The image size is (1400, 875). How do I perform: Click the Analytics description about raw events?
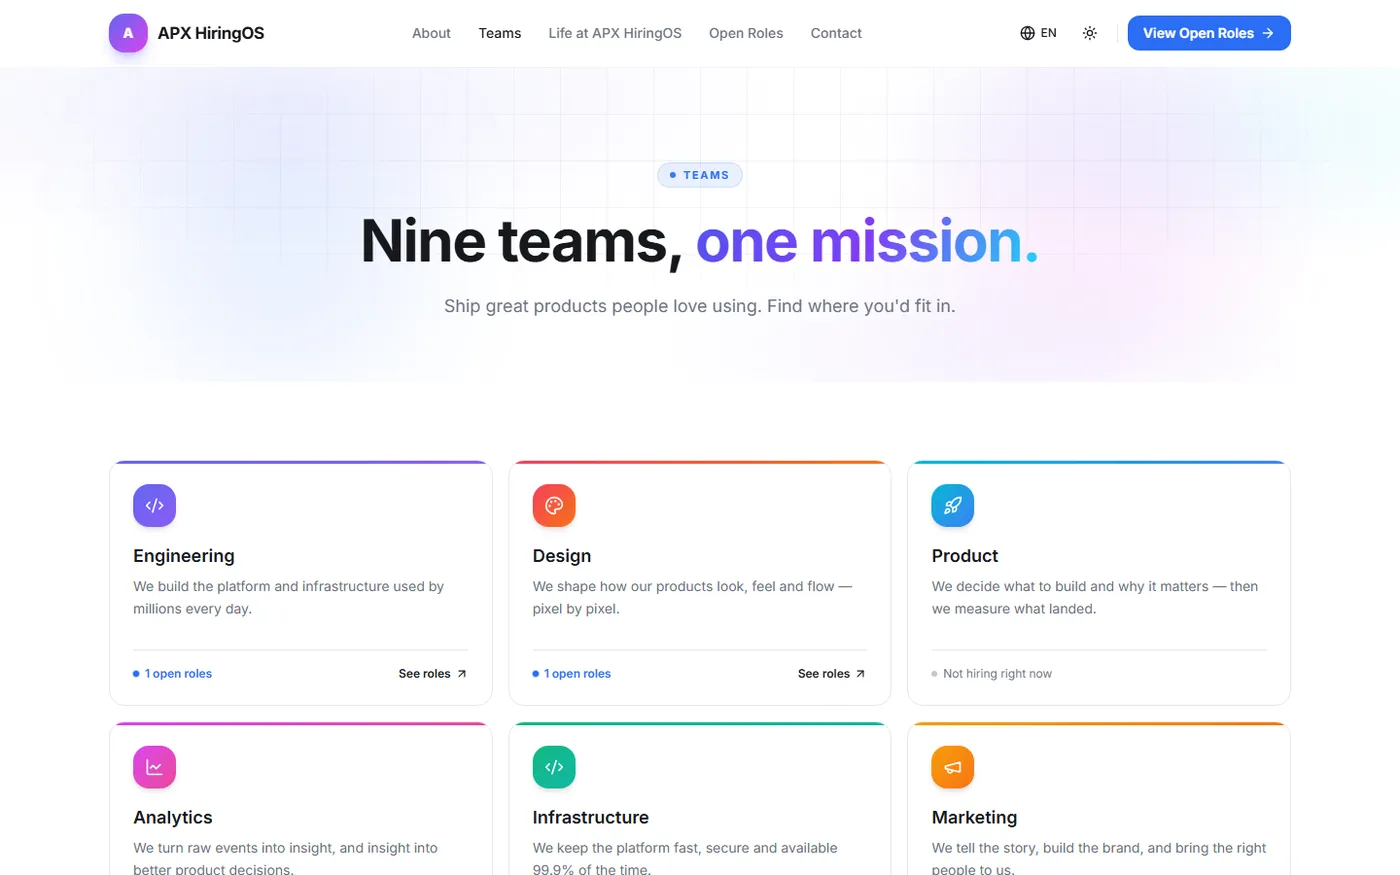(286, 858)
